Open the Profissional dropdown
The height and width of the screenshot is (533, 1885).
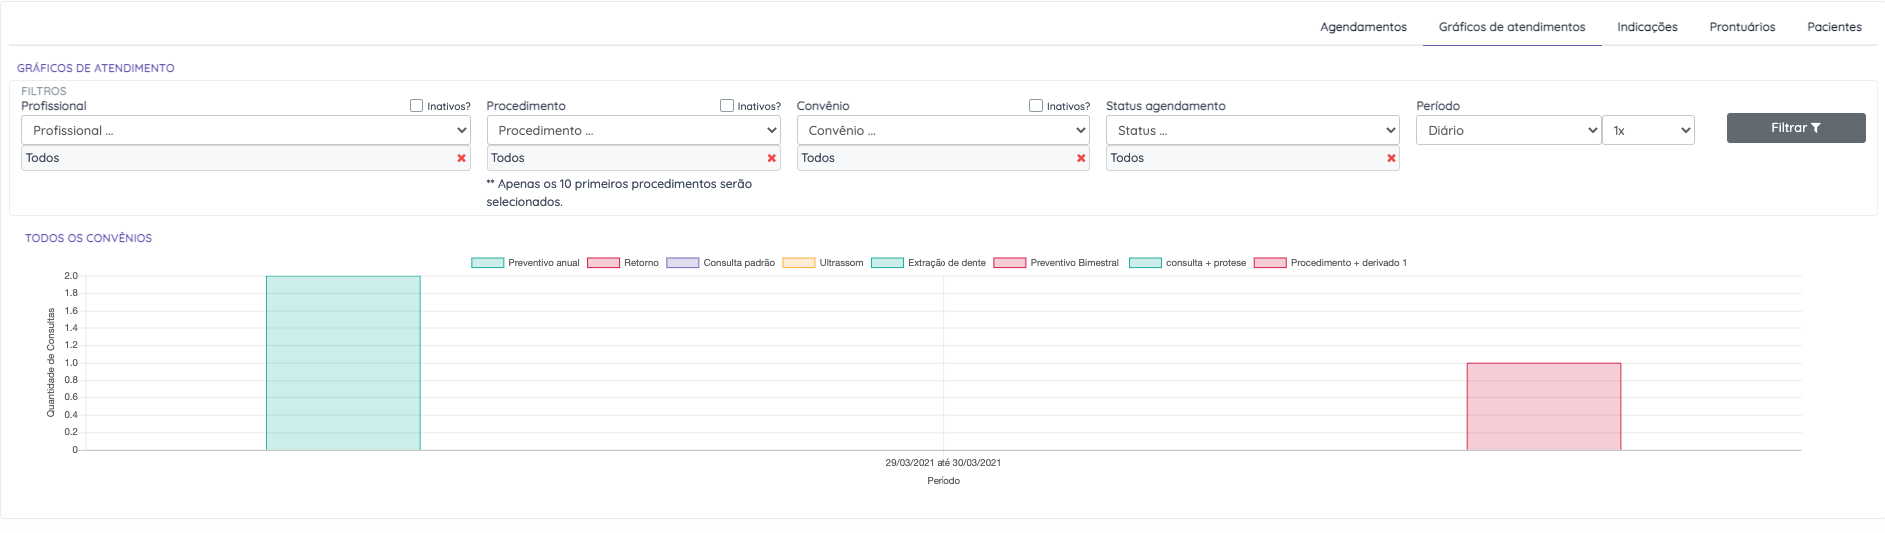click(245, 131)
